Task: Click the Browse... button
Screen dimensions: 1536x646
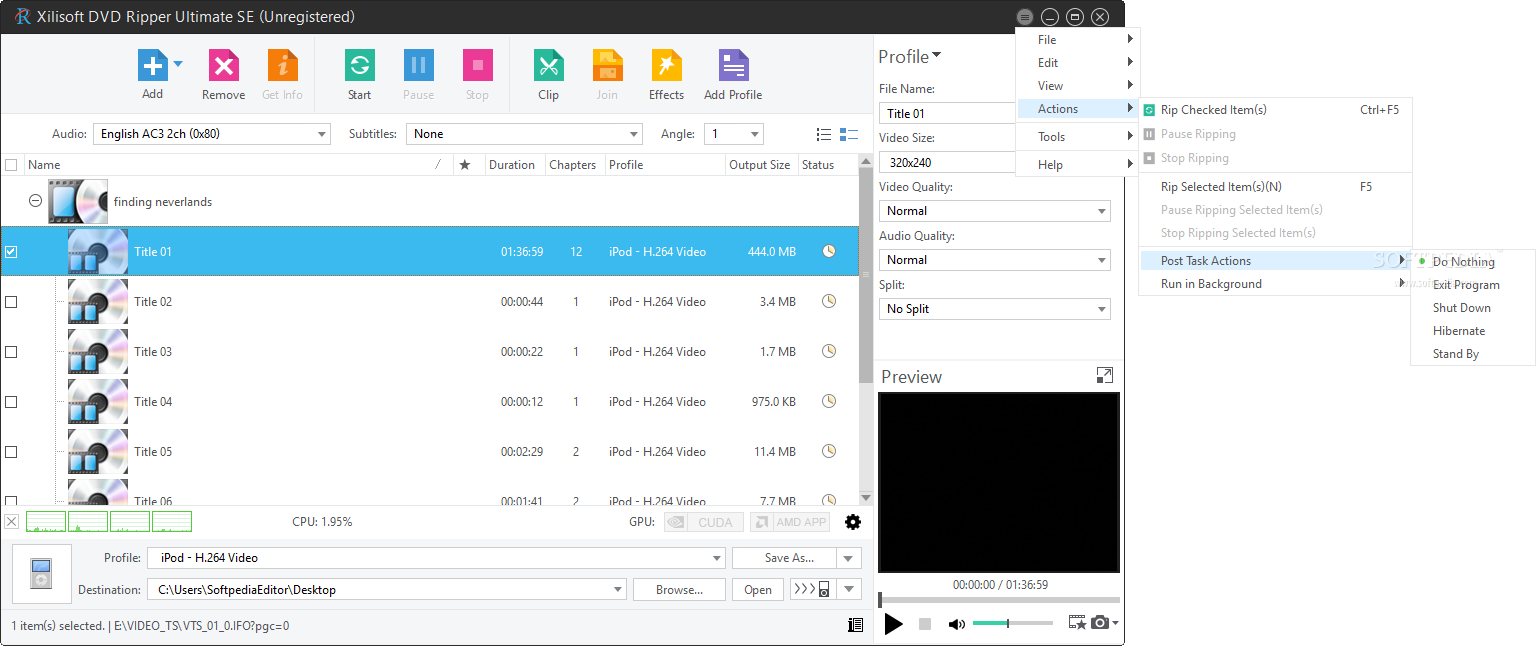Action: (x=679, y=590)
